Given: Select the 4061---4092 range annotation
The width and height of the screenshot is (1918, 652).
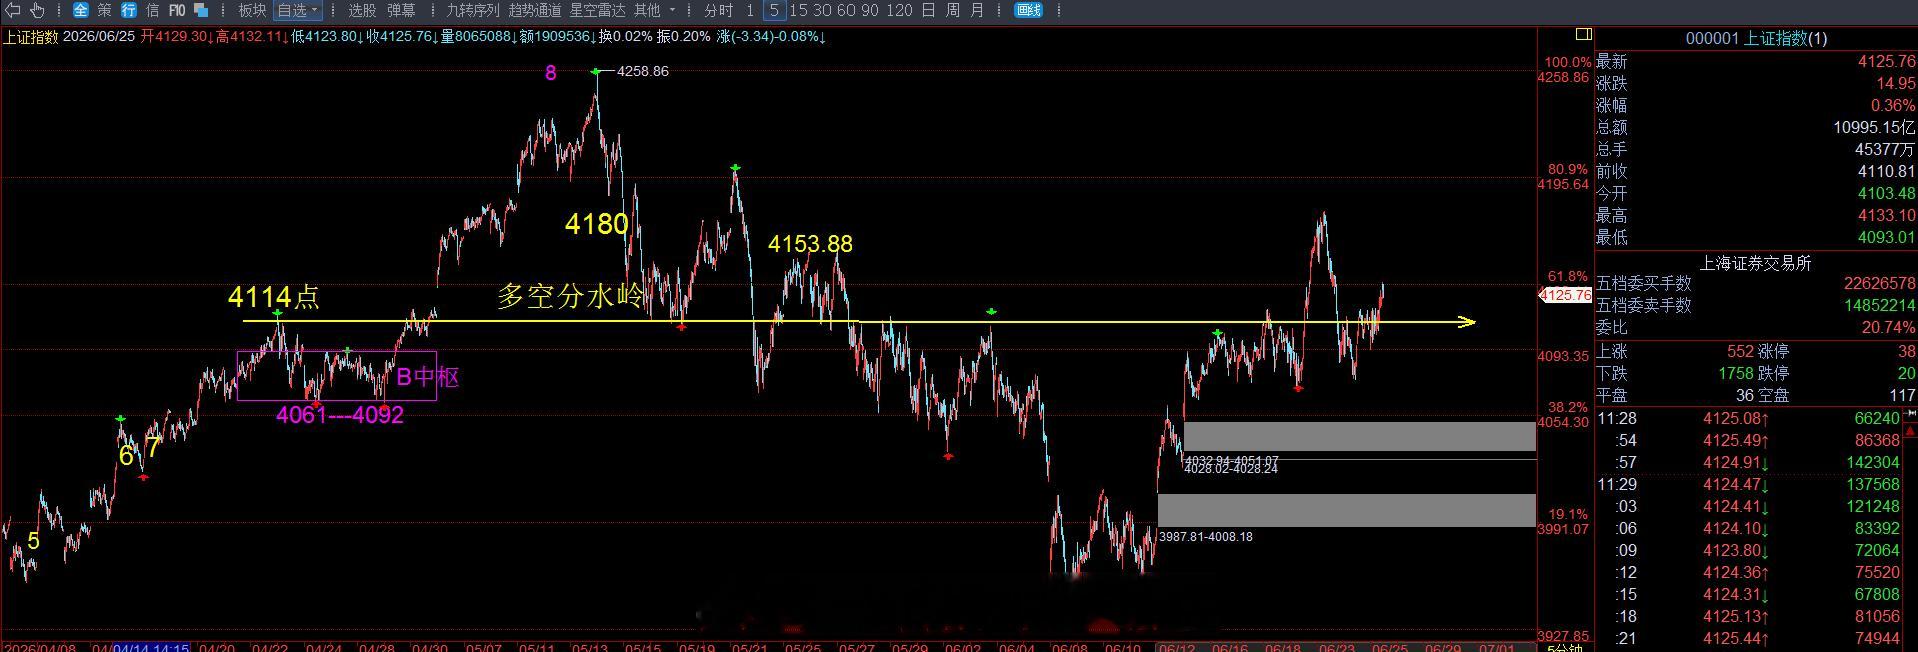Looking at the screenshot, I should pos(340,415).
